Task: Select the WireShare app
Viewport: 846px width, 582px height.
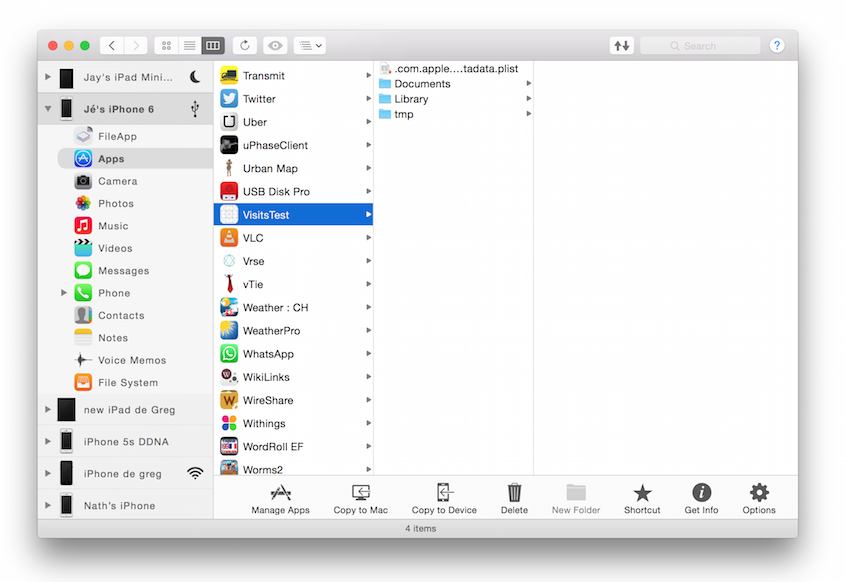Action: (x=294, y=400)
